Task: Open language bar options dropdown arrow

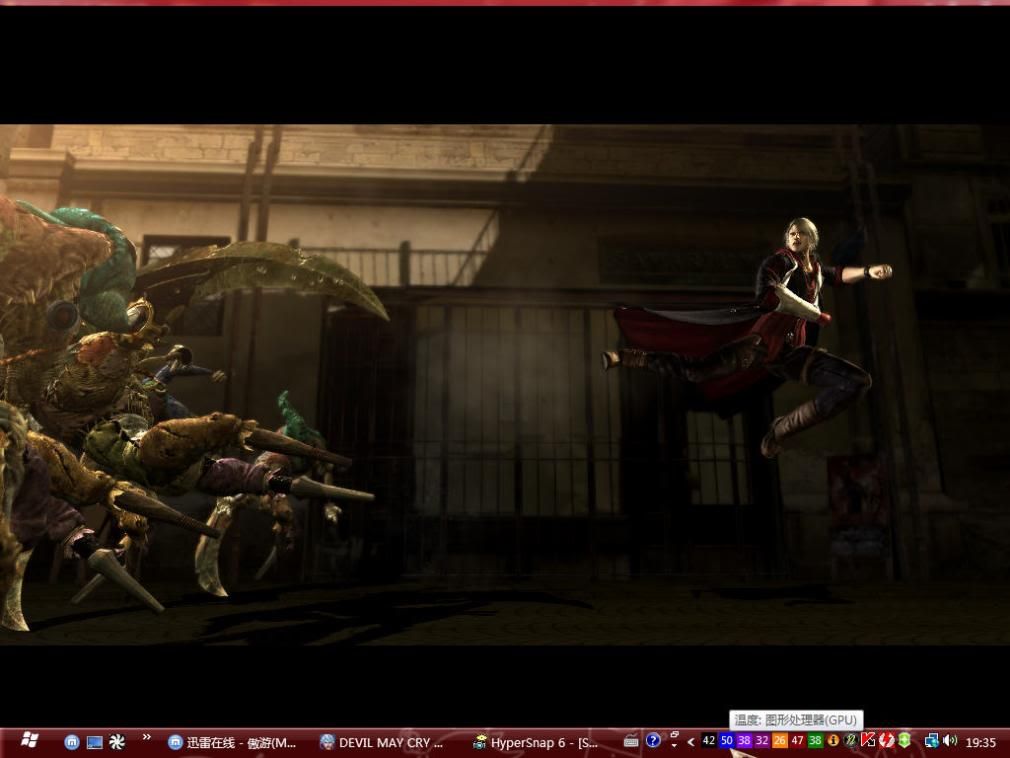Action: pyautogui.click(x=674, y=745)
